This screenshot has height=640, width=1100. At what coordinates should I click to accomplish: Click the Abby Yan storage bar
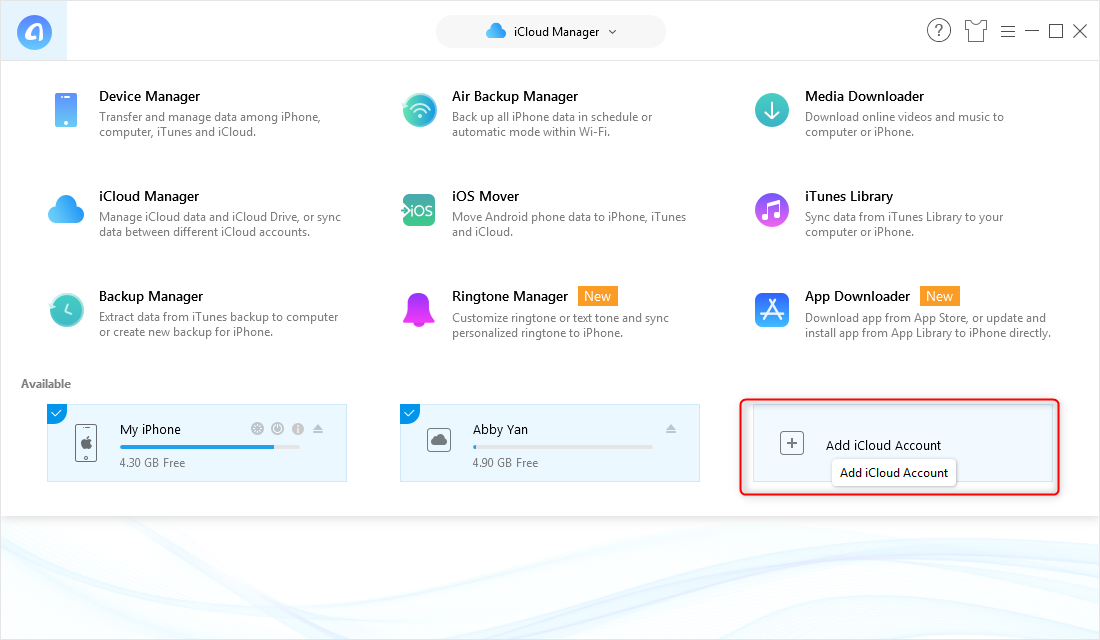[563, 447]
